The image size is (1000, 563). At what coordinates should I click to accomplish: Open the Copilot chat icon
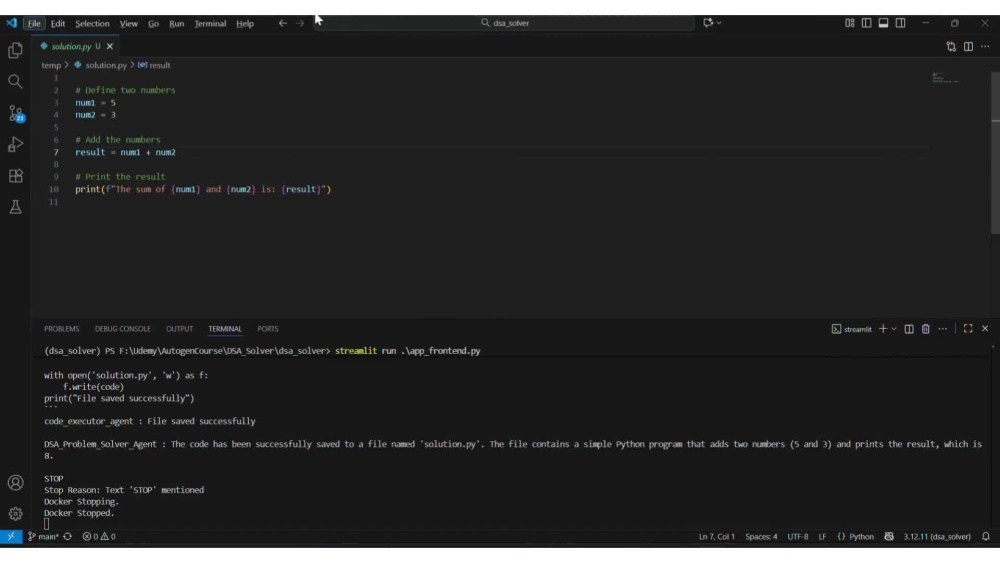[708, 23]
